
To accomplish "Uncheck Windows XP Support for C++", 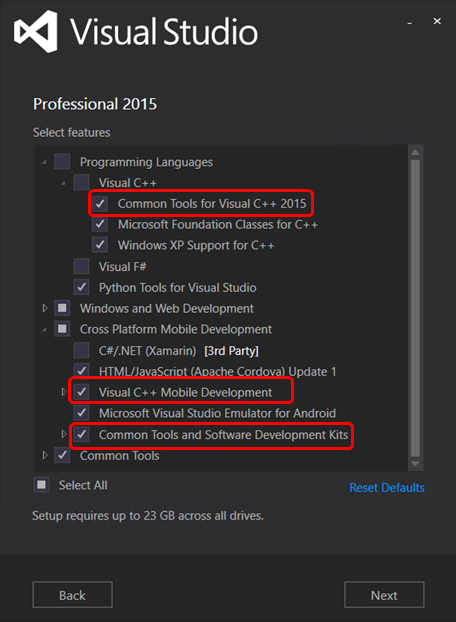I will 100,245.
